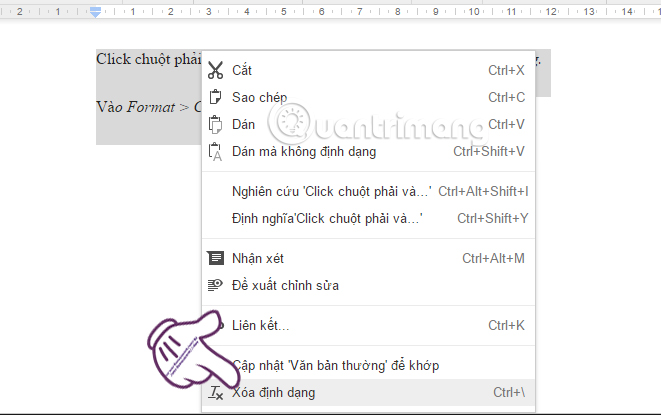Click ruler mark 5
661x415 pixels.
coord(284,12)
